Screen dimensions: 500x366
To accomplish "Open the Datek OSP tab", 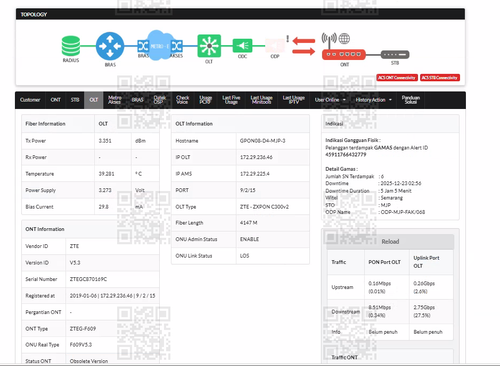I will (159, 100).
